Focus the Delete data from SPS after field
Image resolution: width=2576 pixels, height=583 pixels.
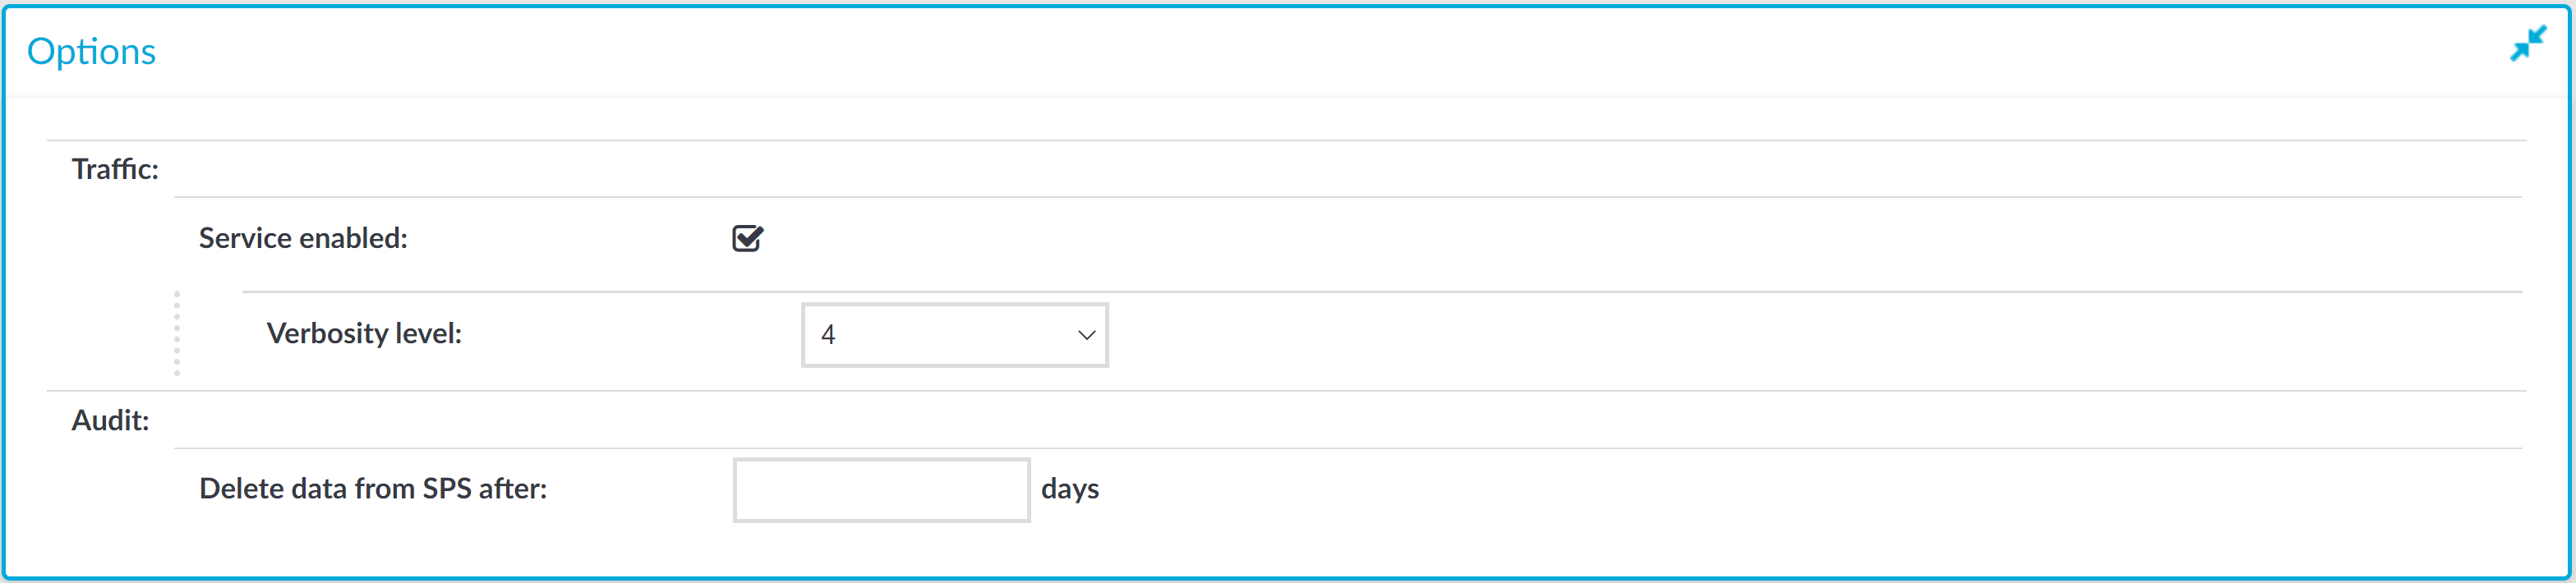[881, 490]
